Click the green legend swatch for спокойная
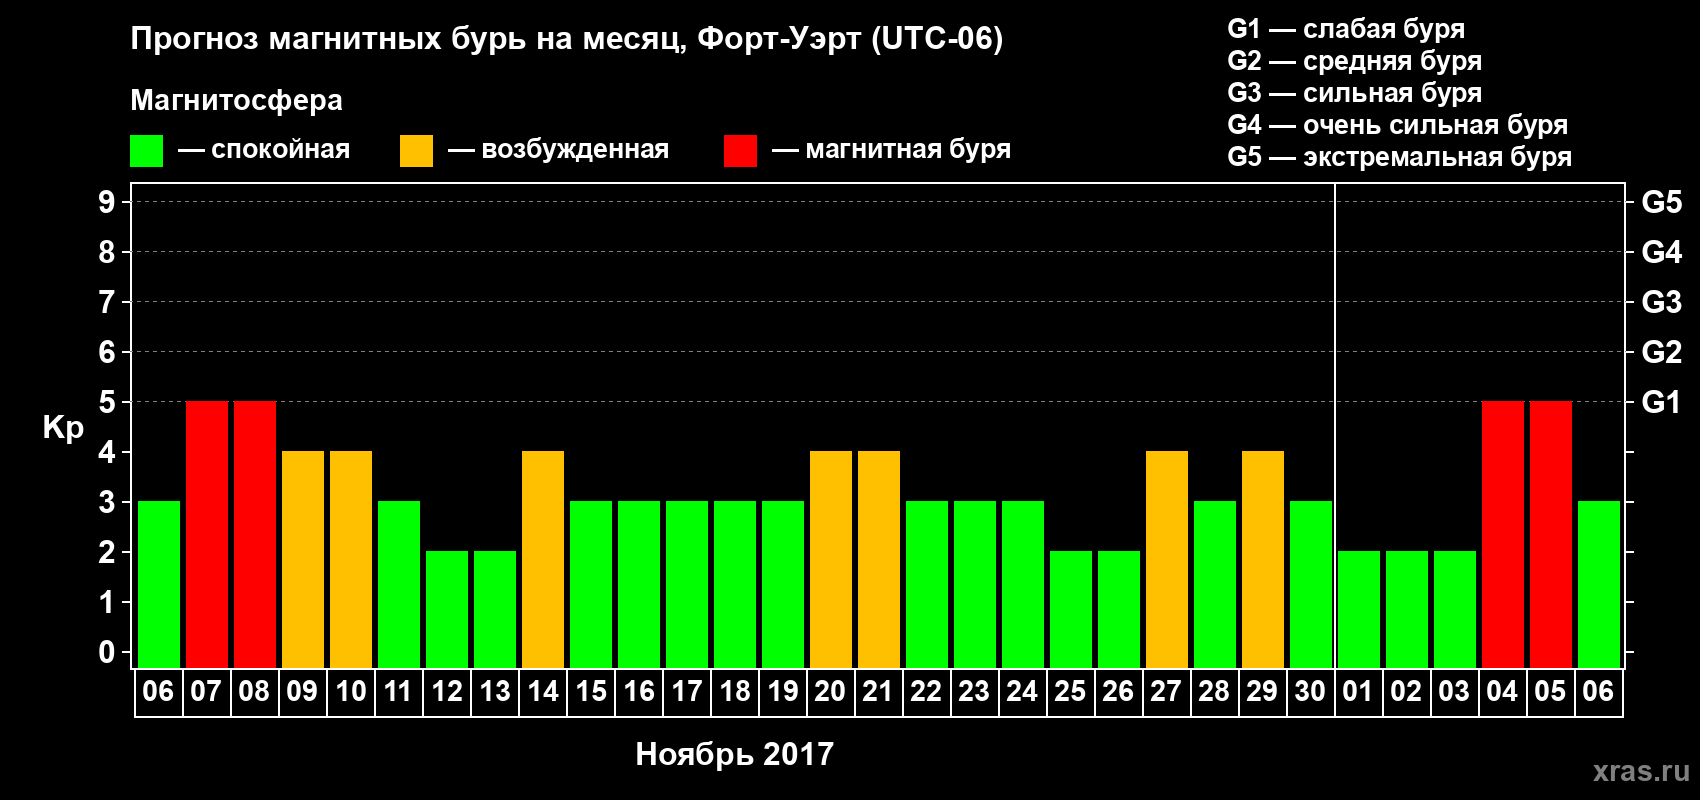Viewport: 1700px width, 800px height. pyautogui.click(x=147, y=151)
